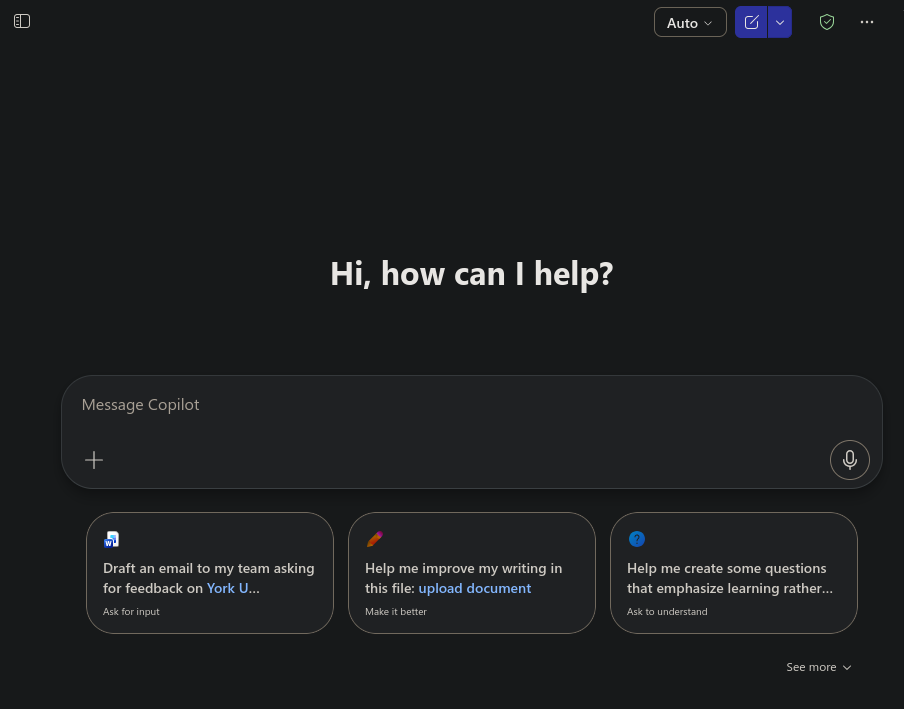
Task: Expand the See more suggestions
Action: pos(818,667)
